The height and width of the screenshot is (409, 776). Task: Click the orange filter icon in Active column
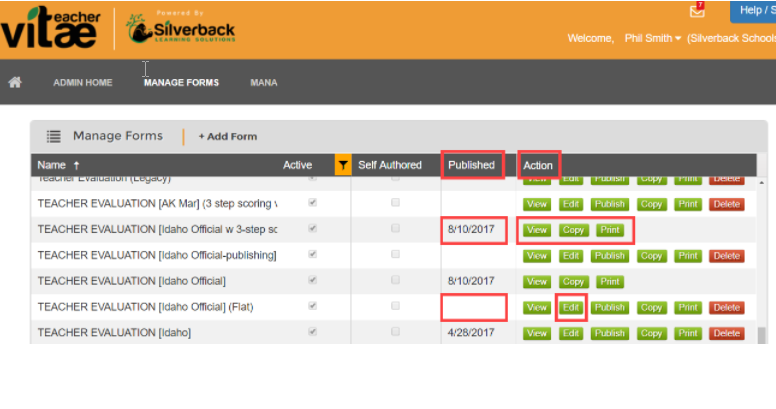[343, 165]
